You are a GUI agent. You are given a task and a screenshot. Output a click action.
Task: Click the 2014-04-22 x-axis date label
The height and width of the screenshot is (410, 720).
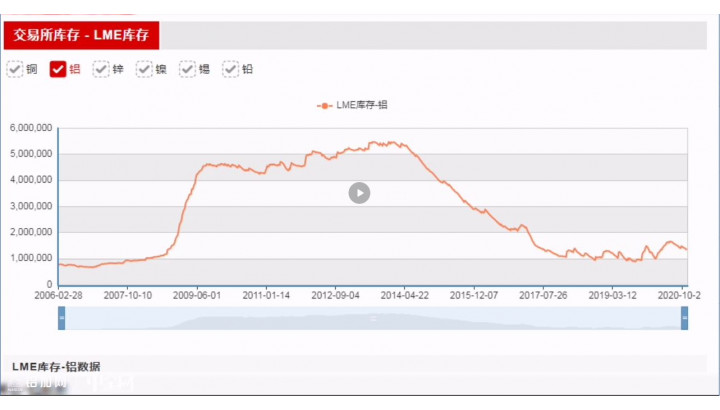(405, 295)
